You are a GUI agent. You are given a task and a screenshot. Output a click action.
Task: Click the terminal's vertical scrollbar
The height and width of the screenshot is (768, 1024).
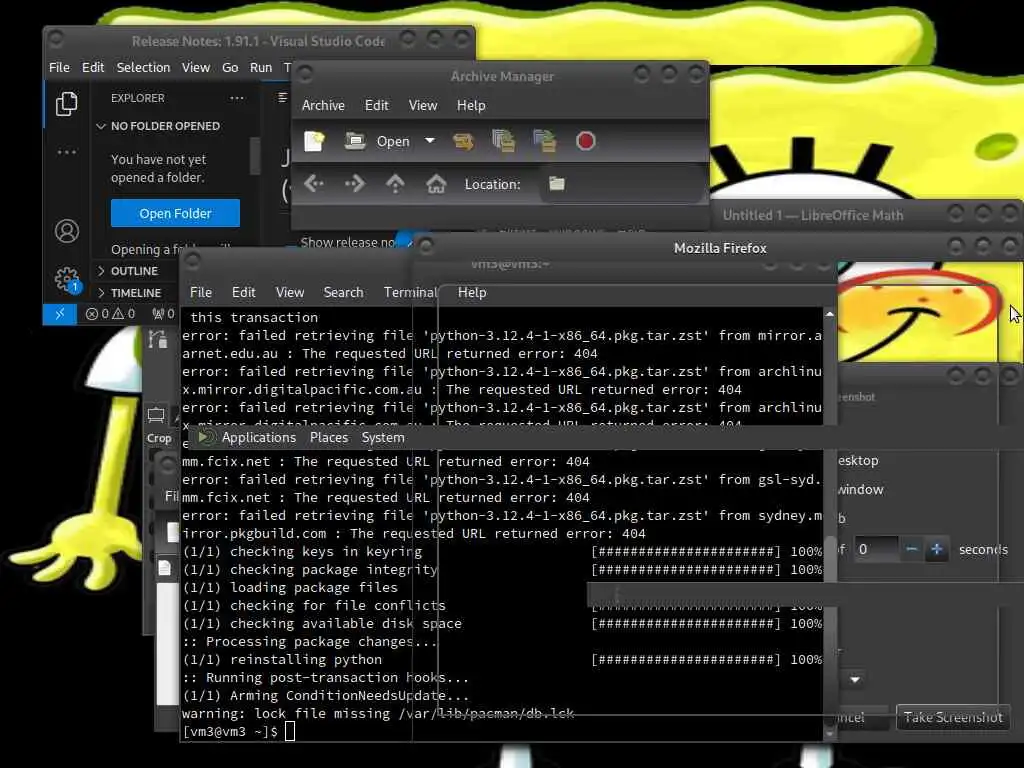pyautogui.click(x=829, y=522)
